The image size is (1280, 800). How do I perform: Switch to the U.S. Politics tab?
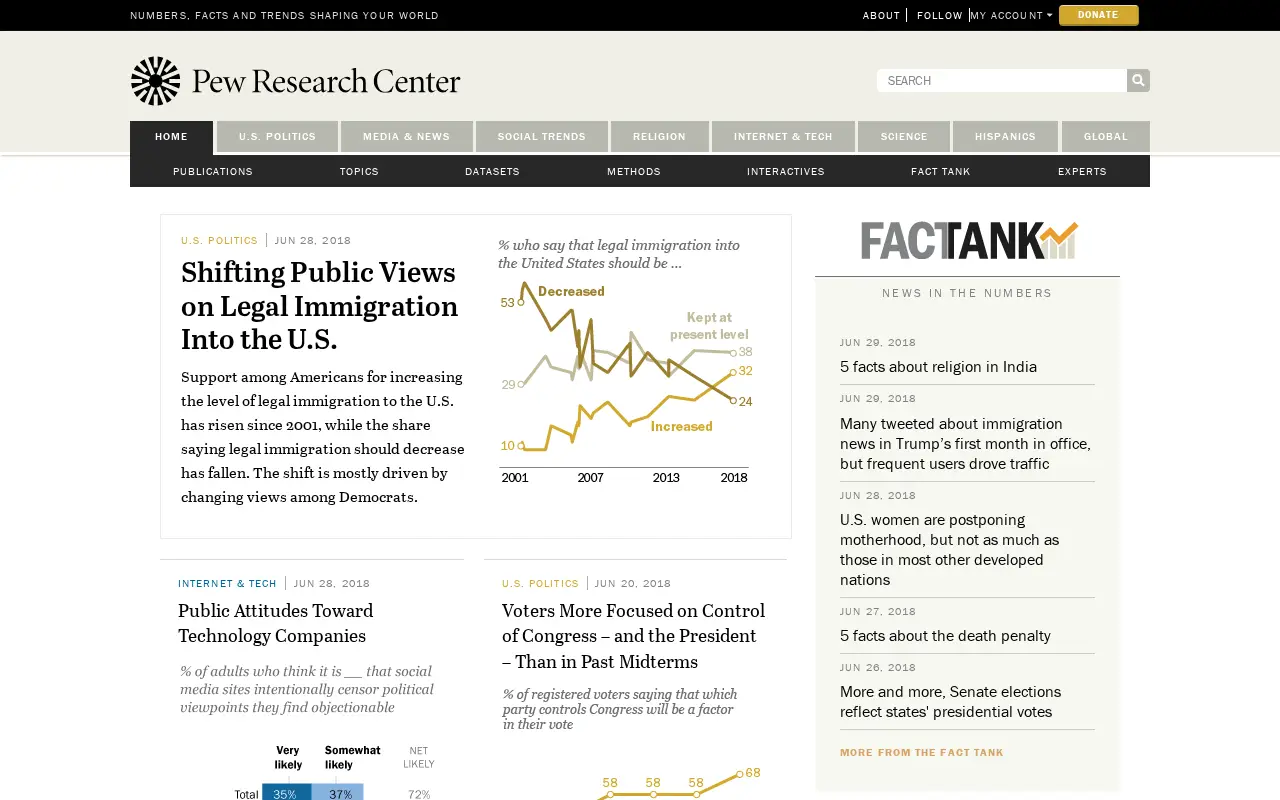277,137
